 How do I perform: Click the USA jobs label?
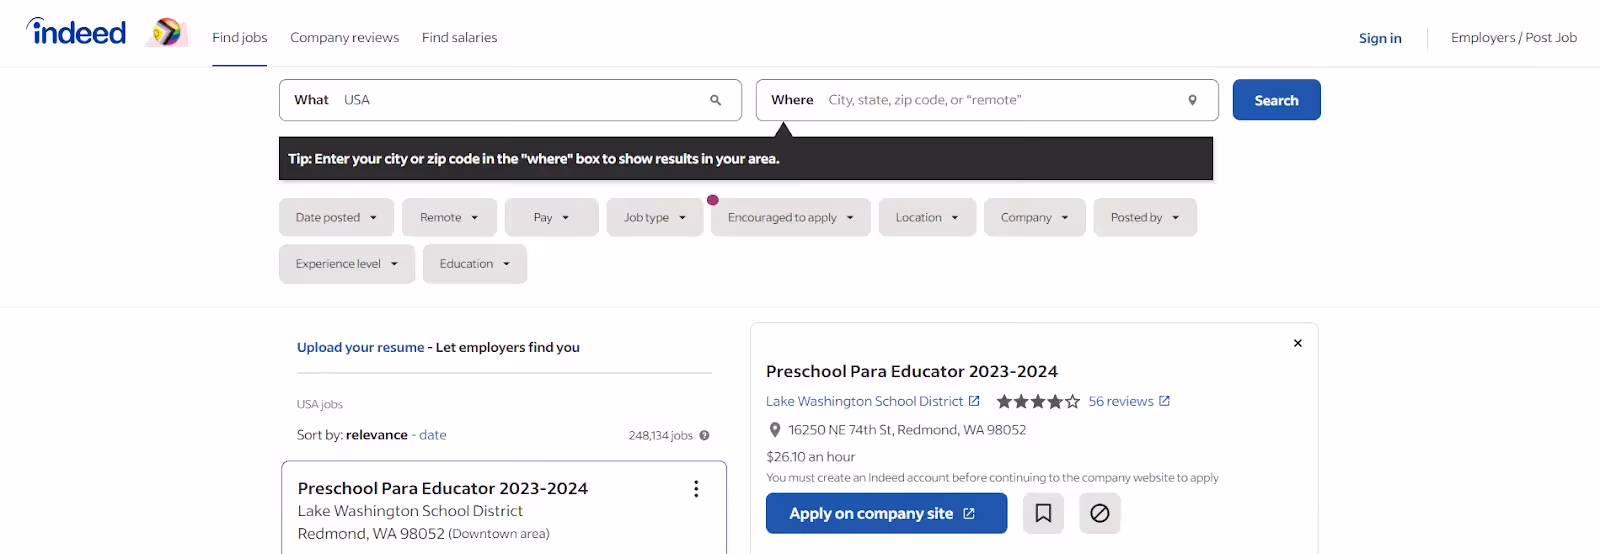[x=320, y=404]
